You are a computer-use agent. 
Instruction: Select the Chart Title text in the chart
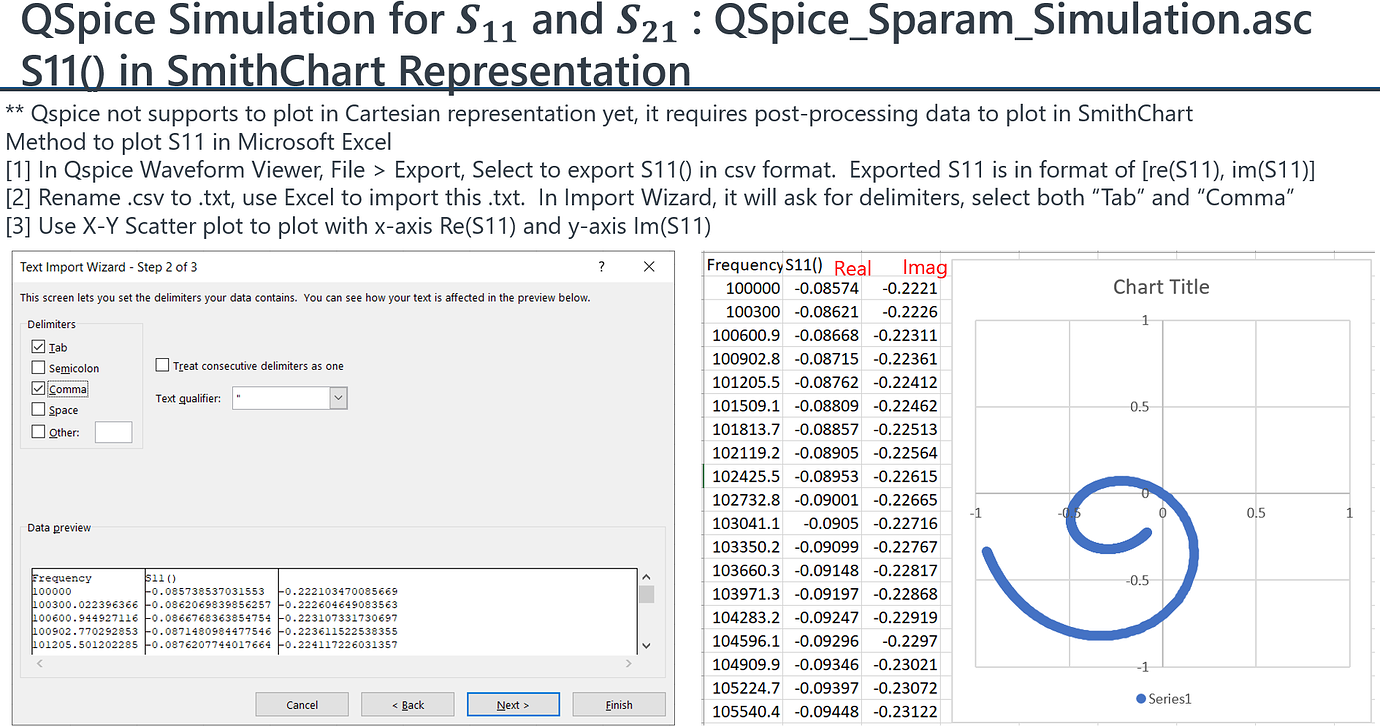click(x=1160, y=287)
